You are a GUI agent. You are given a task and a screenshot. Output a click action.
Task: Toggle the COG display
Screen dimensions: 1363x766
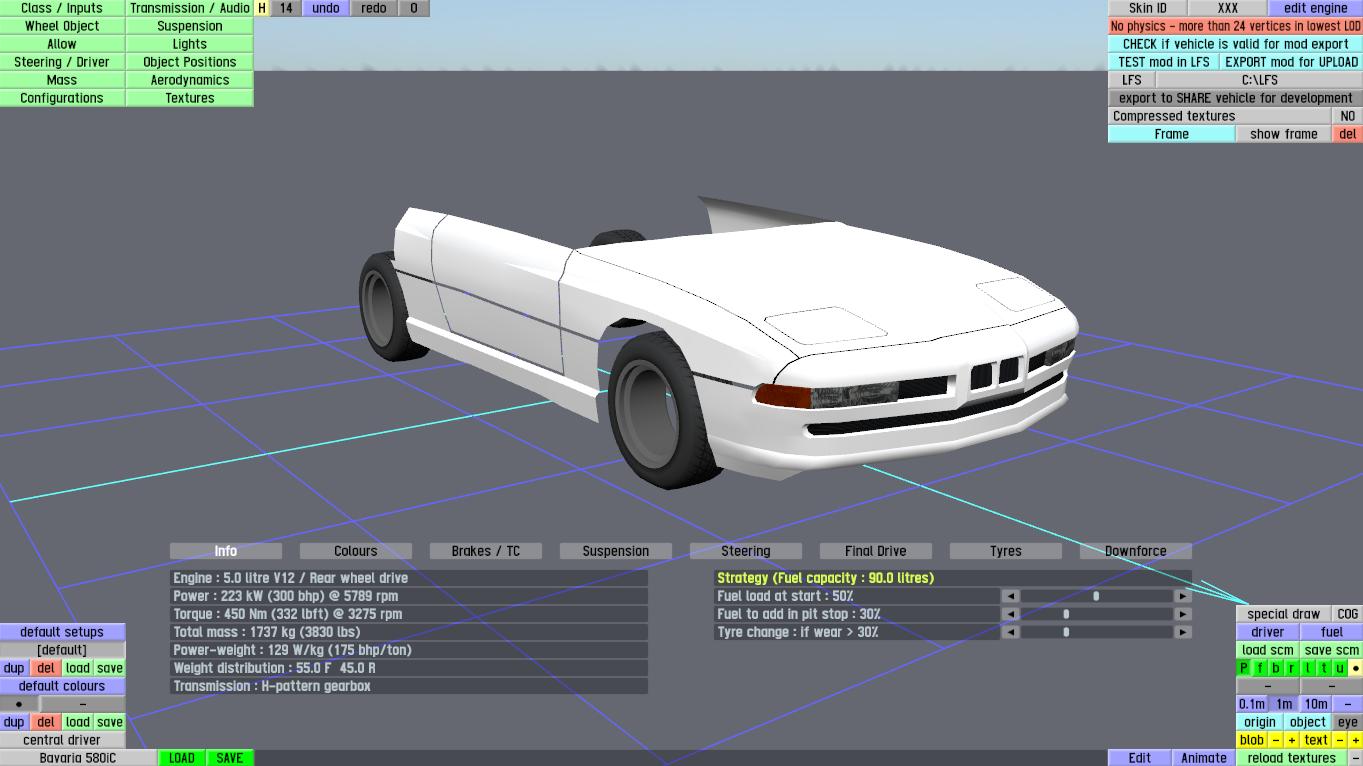coord(1348,614)
